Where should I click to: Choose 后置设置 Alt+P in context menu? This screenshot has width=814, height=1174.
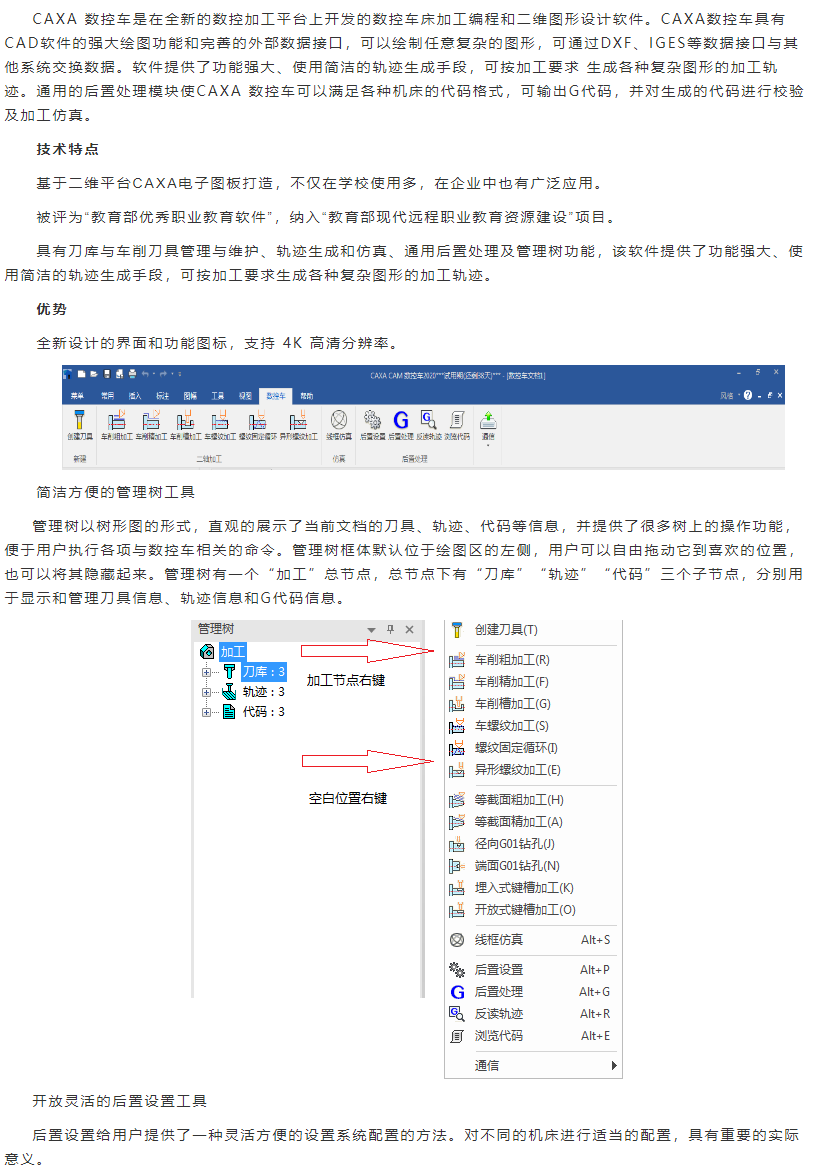pos(533,970)
